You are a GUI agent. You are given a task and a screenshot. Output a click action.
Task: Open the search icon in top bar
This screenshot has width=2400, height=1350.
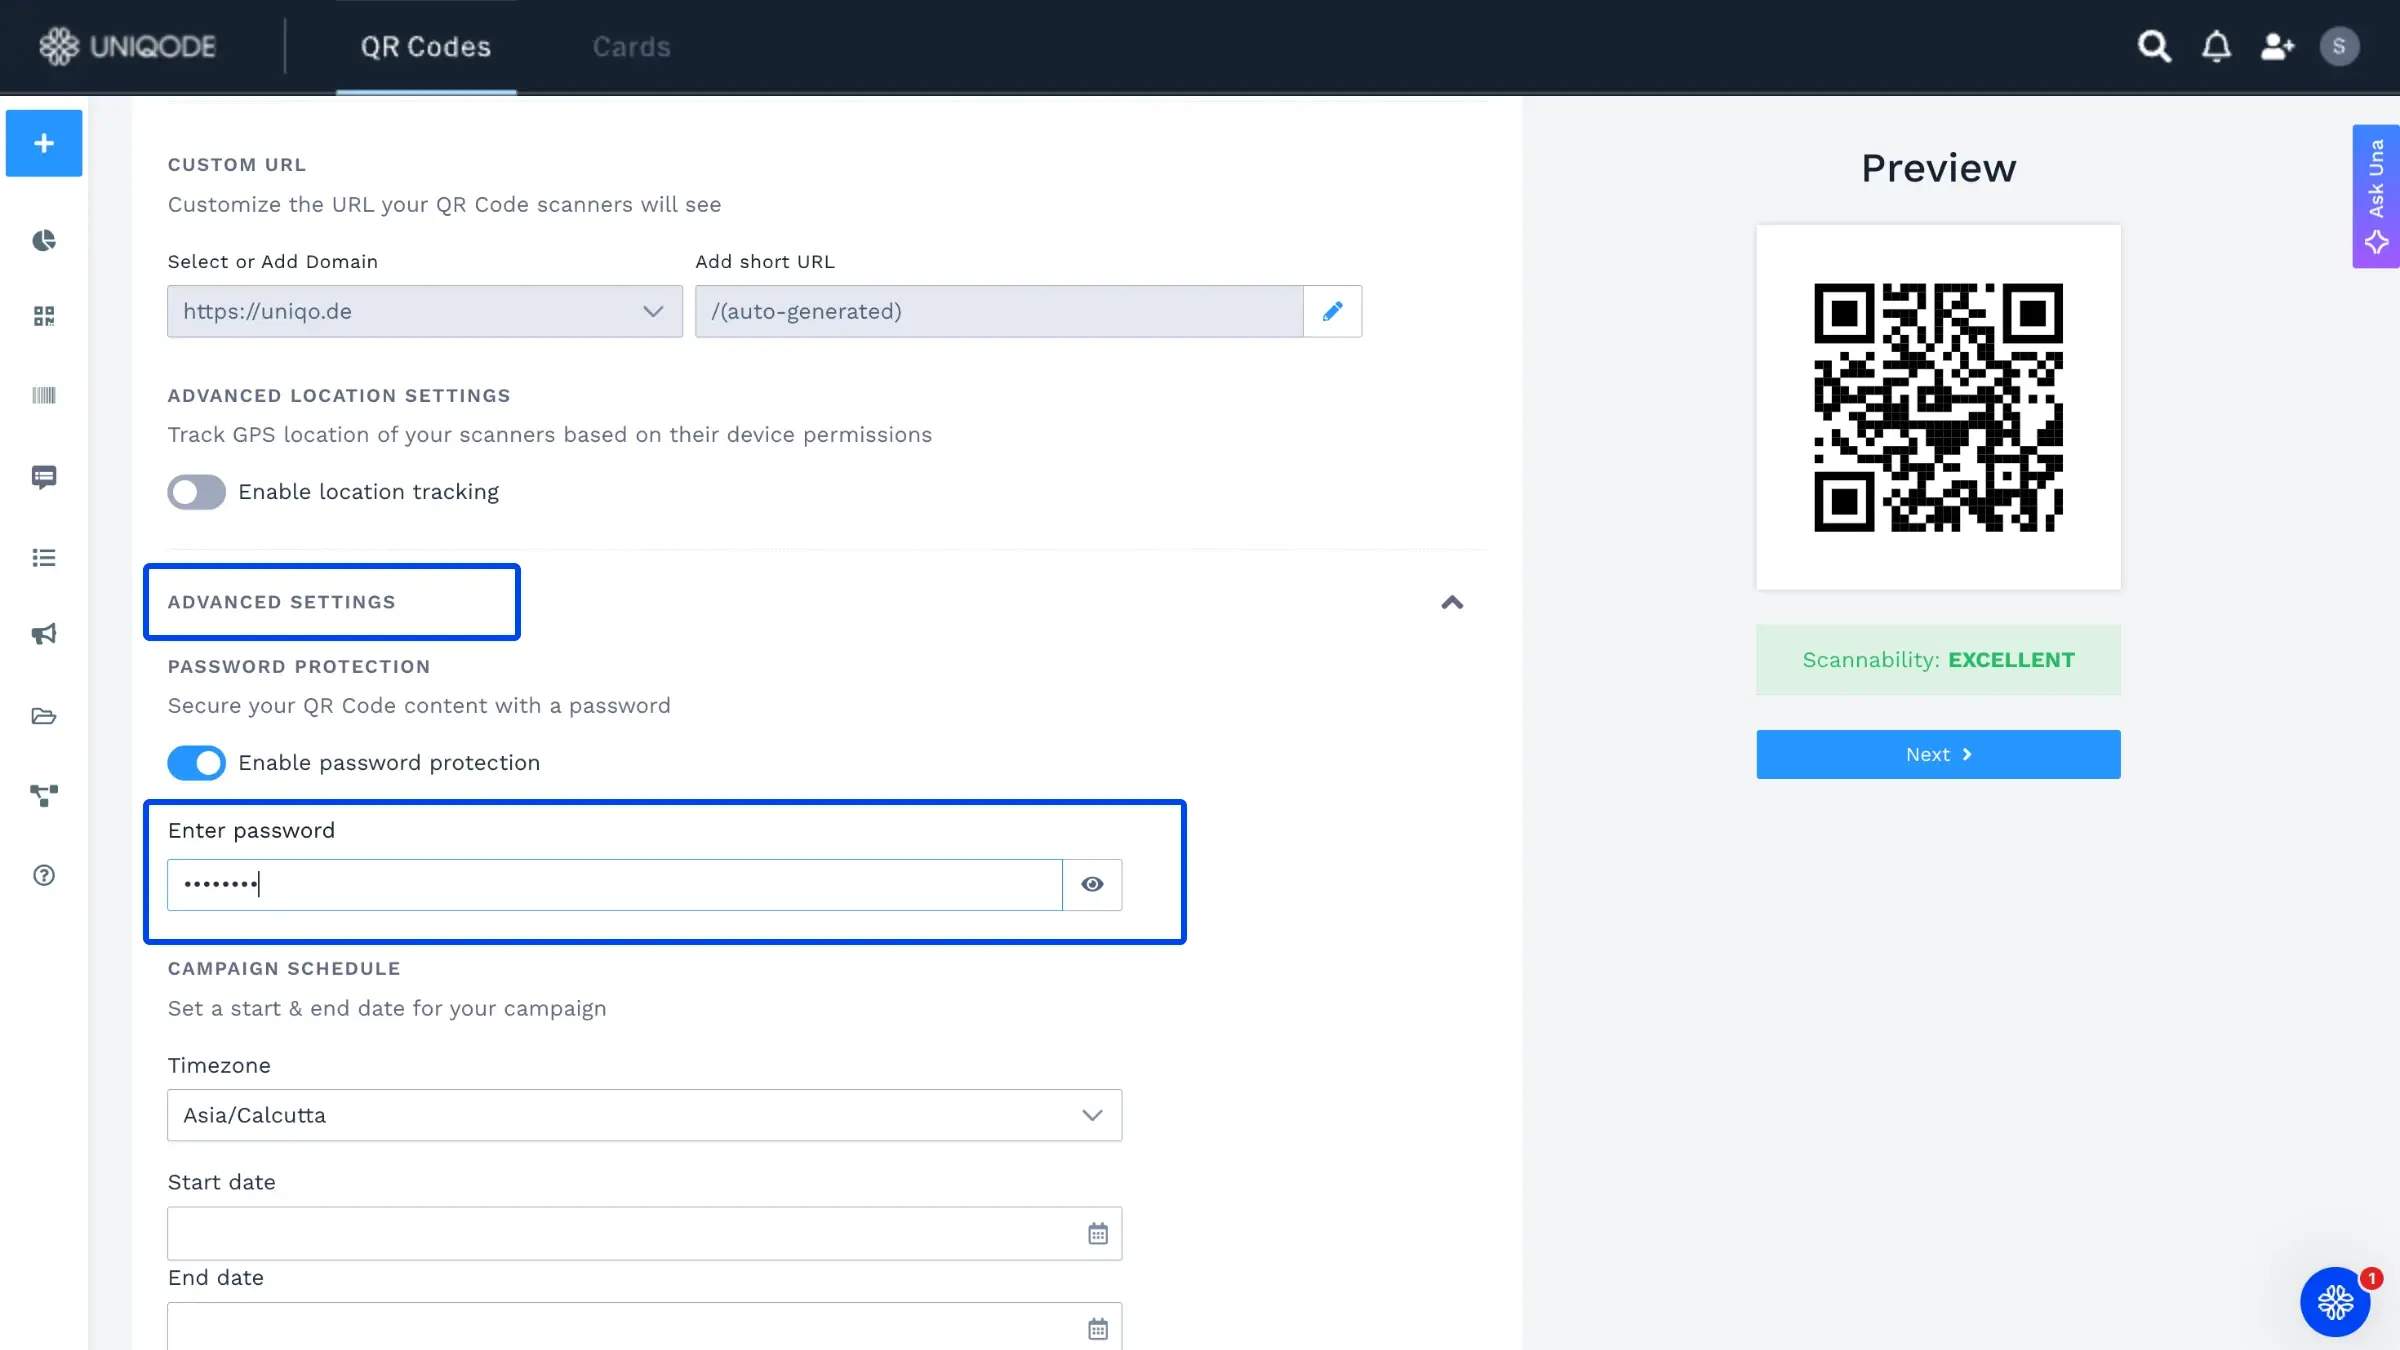[x=2154, y=46]
